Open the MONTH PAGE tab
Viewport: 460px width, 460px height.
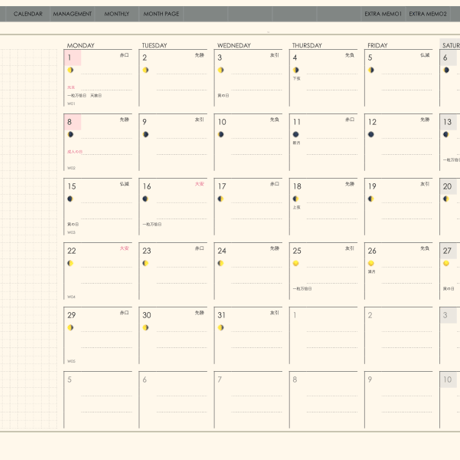coord(161,14)
